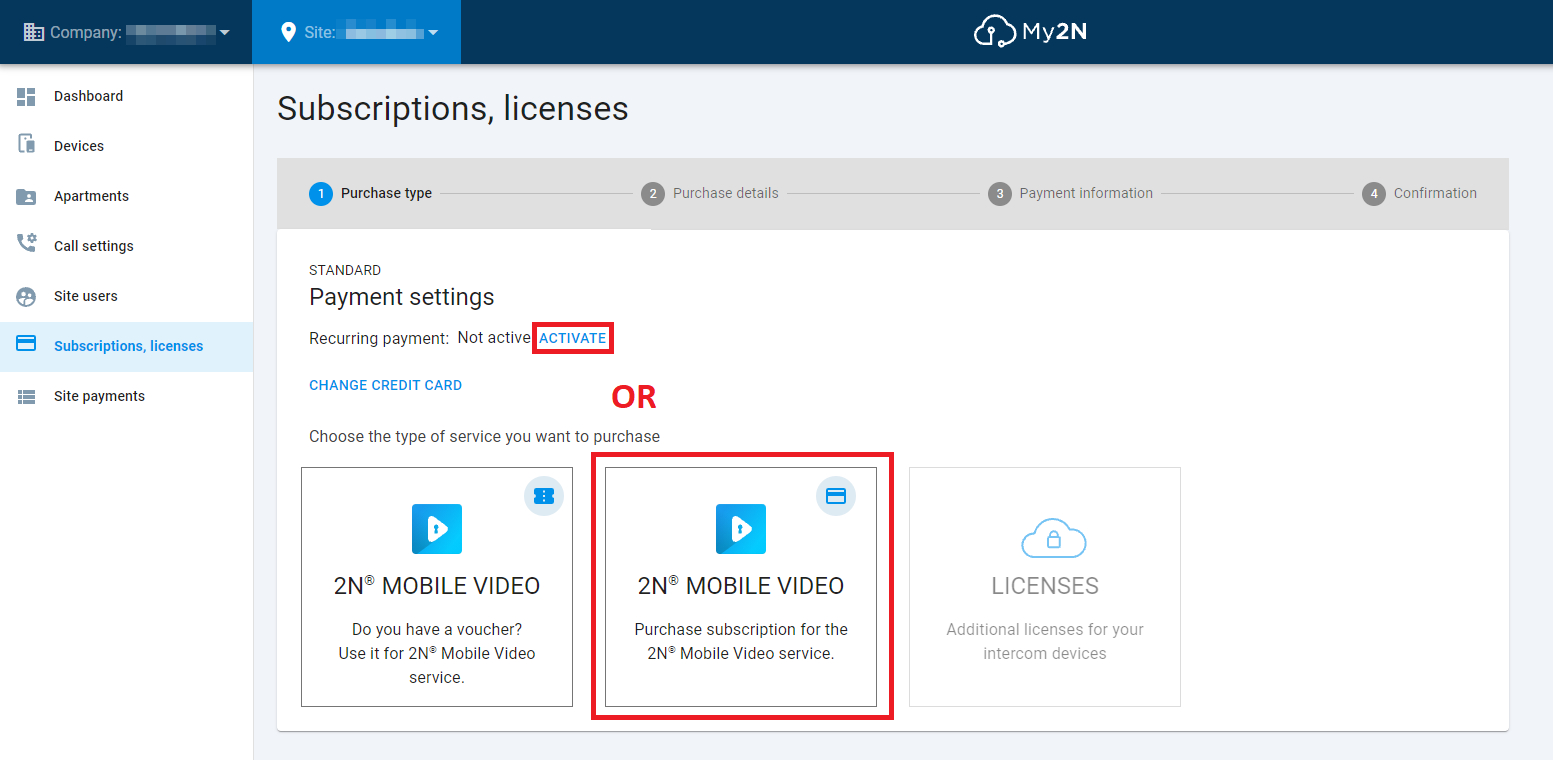Open Call settings
The width and height of the screenshot is (1553, 760).
click(x=126, y=246)
